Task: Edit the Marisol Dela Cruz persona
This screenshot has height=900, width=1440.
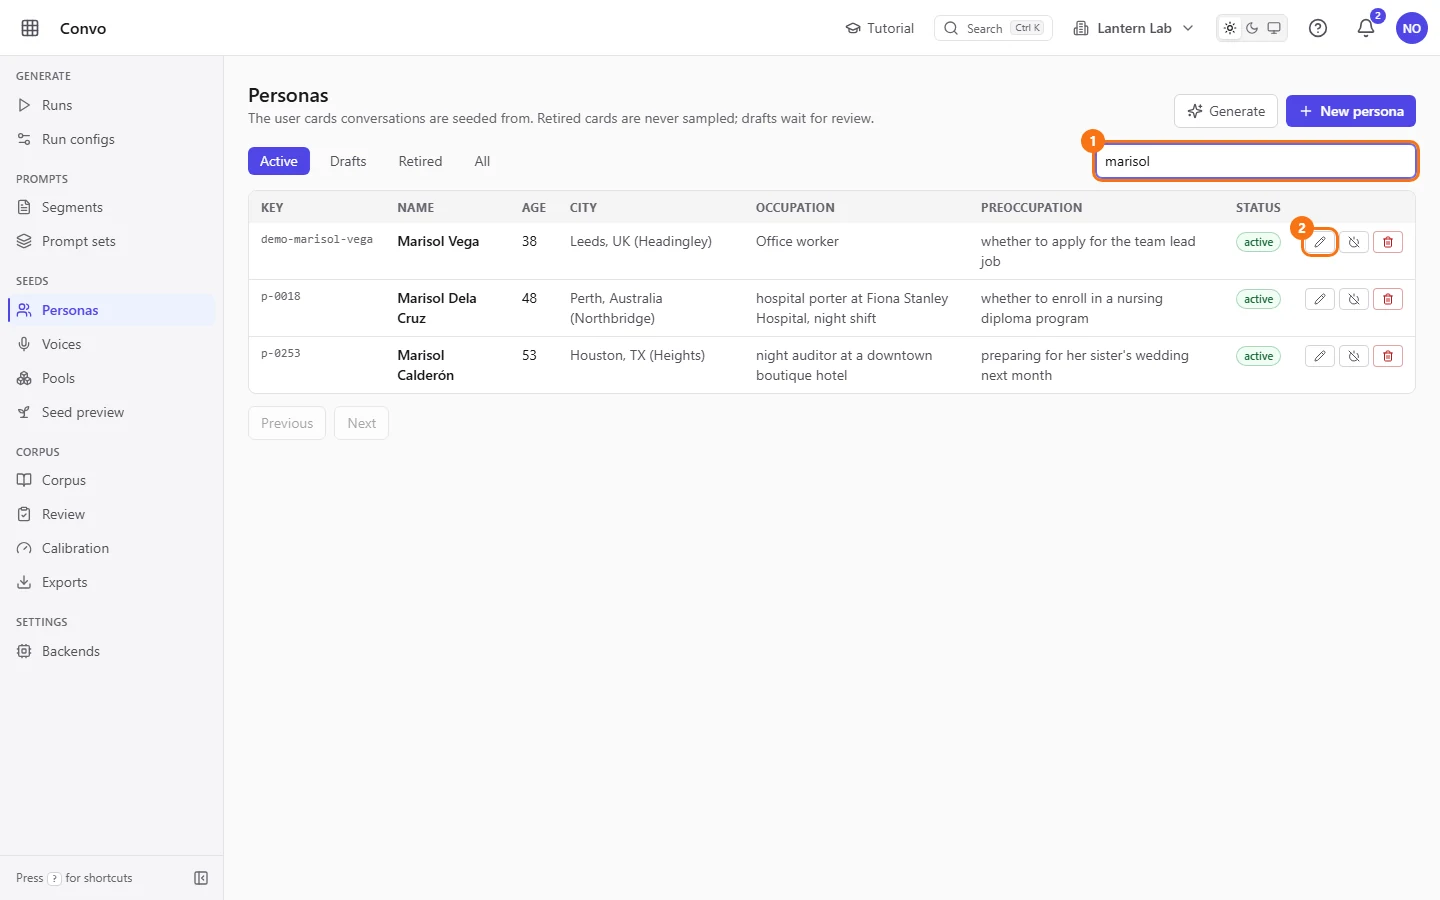Action: (x=1320, y=299)
